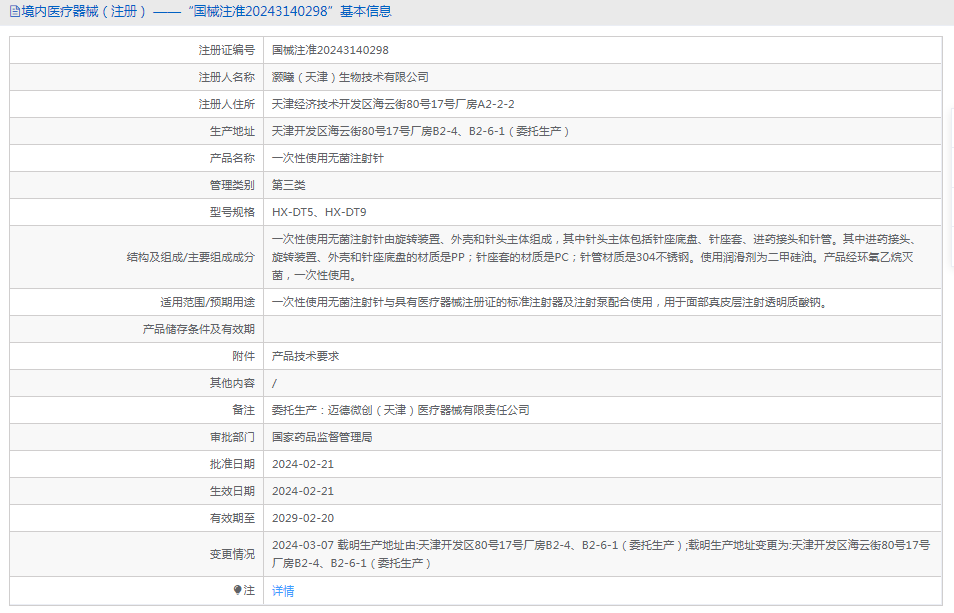Click the 注册证编号 label

point(226,50)
